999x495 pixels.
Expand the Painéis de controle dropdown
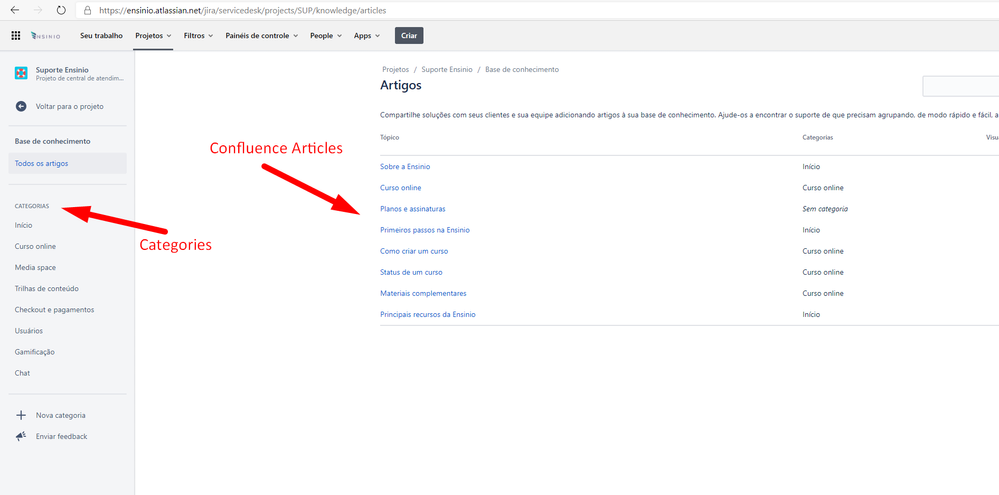(x=262, y=36)
